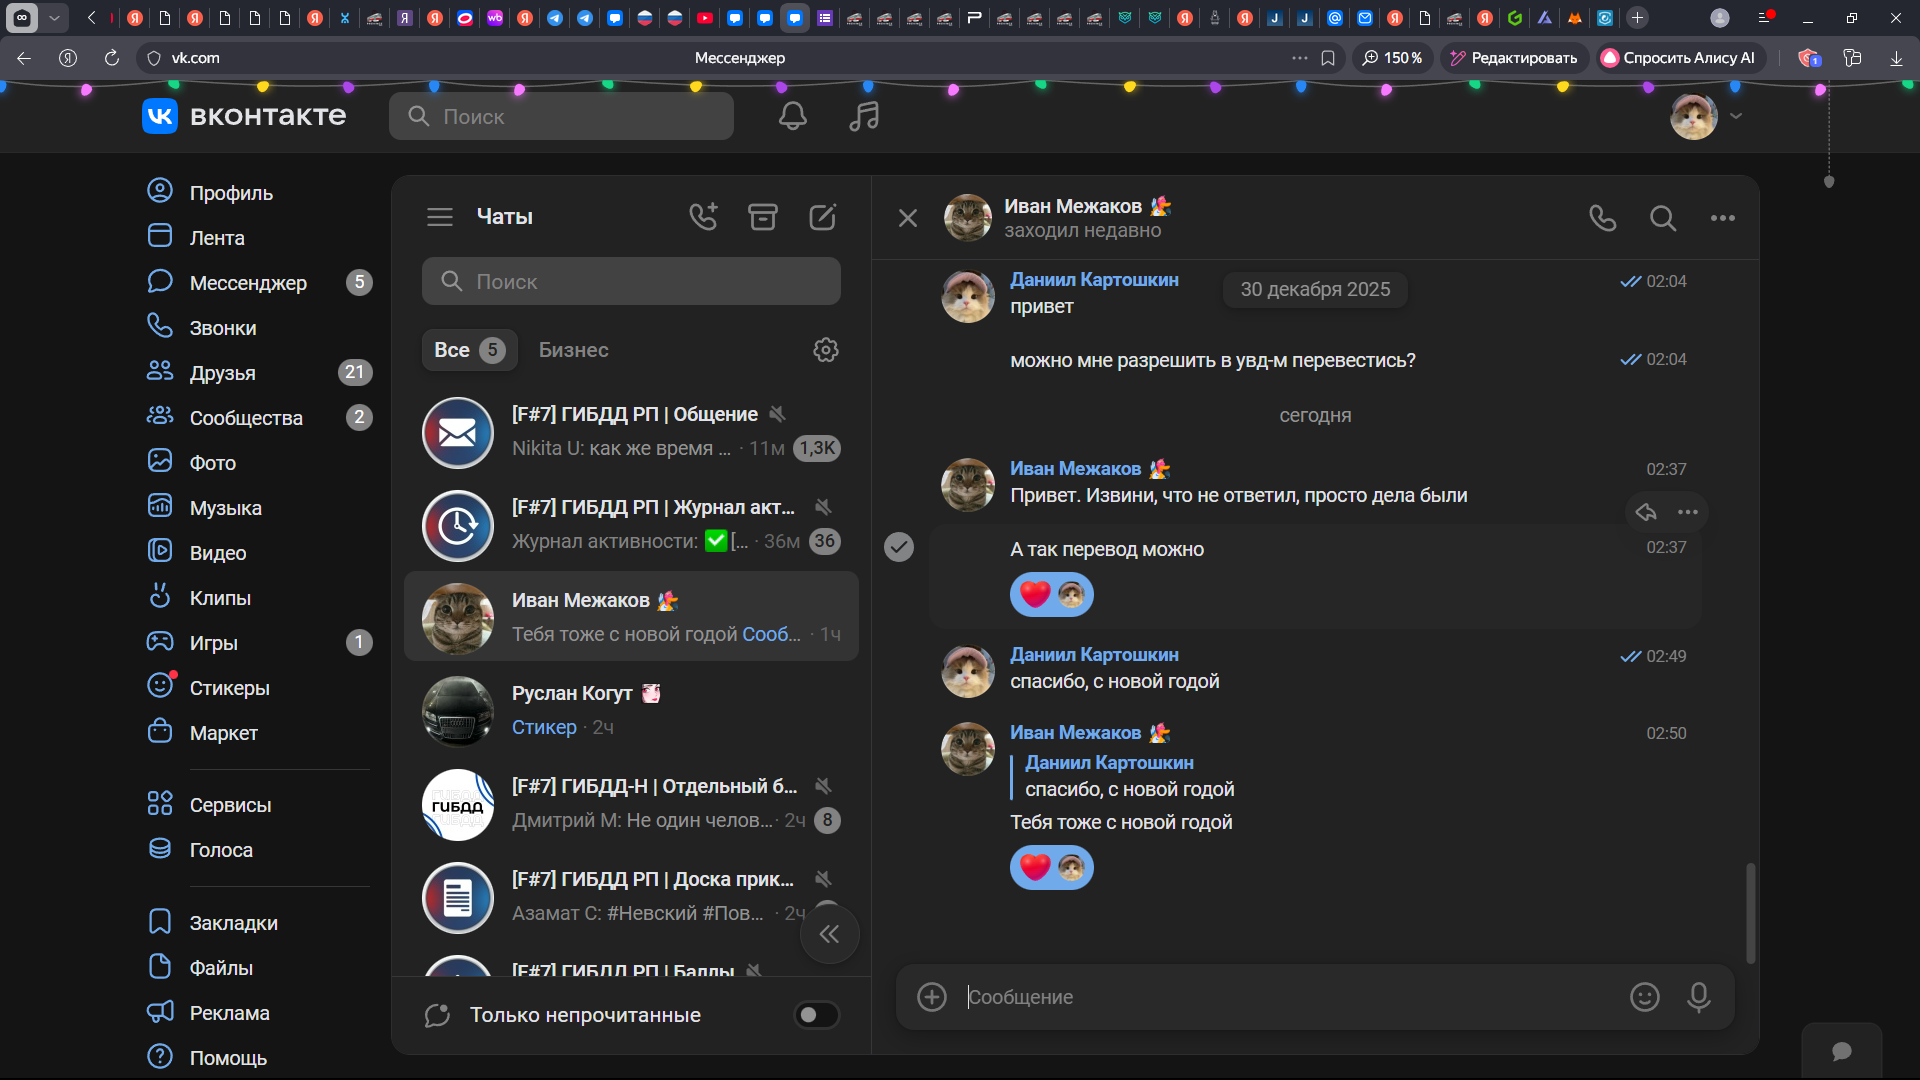
Task: Switch to the Бизнес chats tab
Action: click(573, 350)
